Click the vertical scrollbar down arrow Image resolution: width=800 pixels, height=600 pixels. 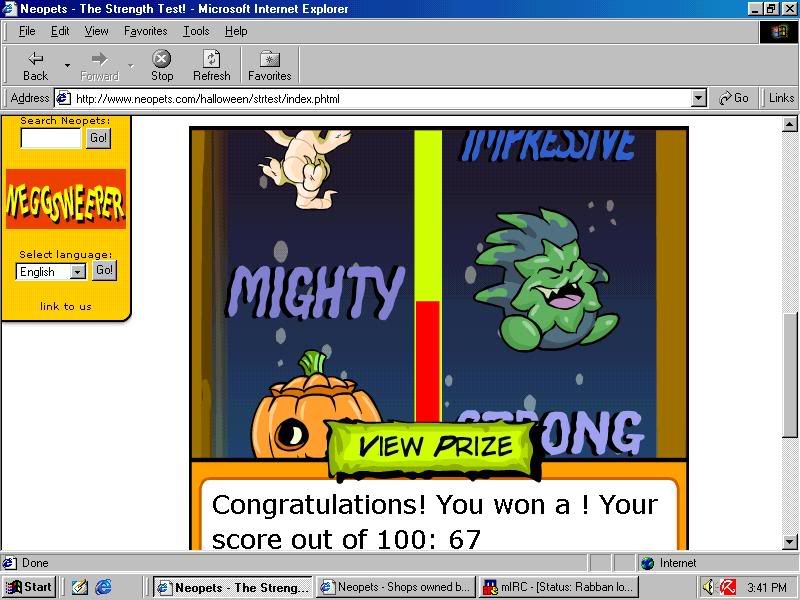[789, 541]
